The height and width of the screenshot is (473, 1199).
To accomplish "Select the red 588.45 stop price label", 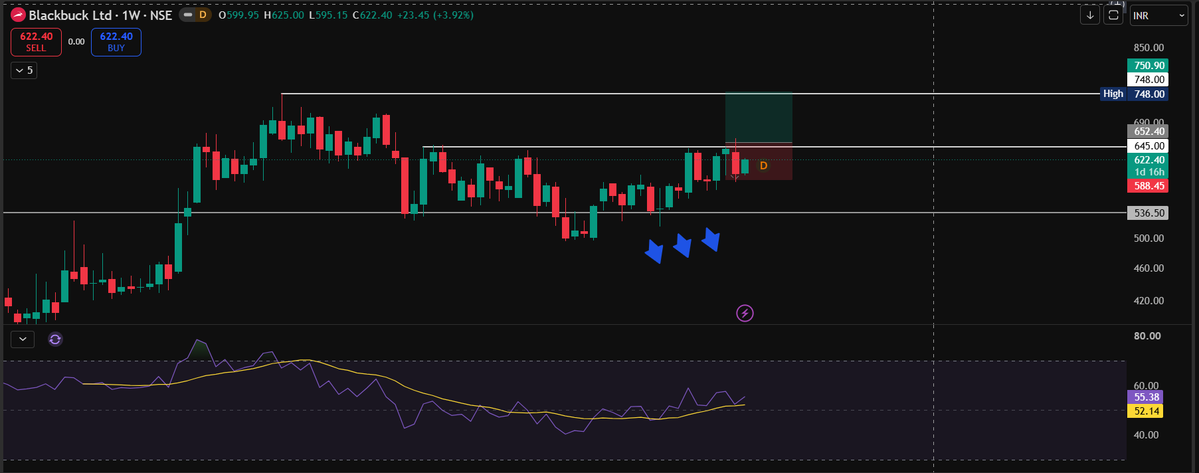I will [x=1149, y=185].
